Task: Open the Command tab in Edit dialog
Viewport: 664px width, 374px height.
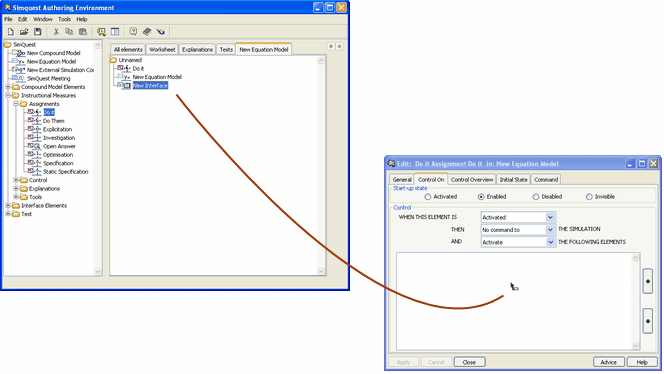Action: [x=546, y=180]
